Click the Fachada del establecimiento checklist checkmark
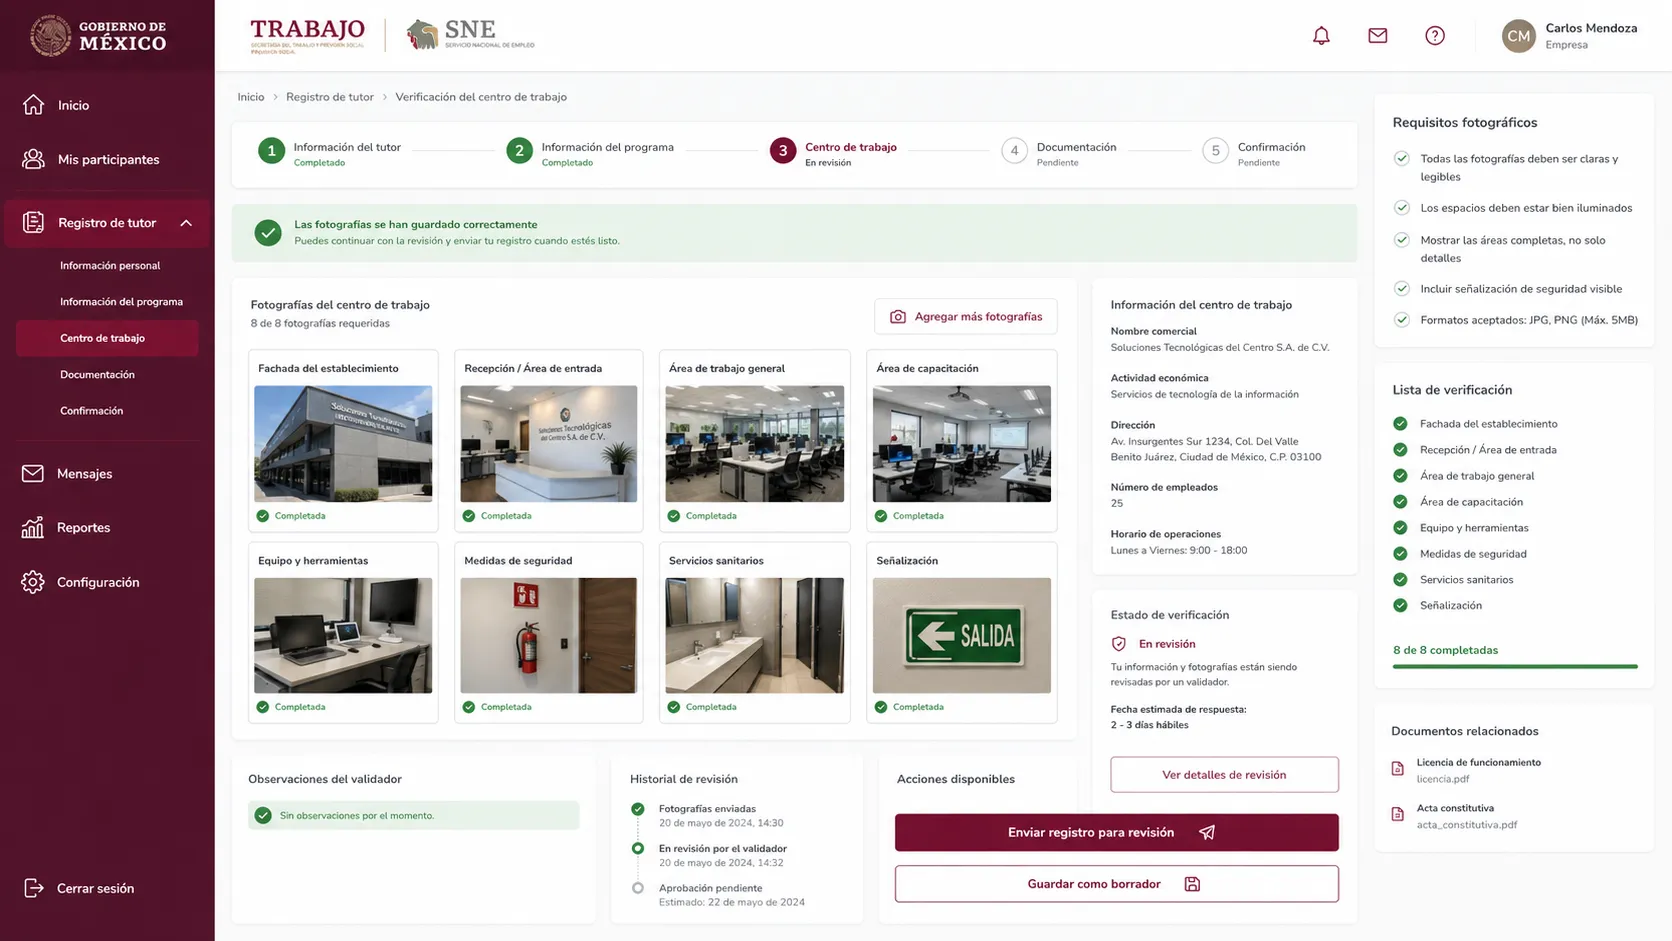Viewport: 1672px width, 941px height. 1400,424
